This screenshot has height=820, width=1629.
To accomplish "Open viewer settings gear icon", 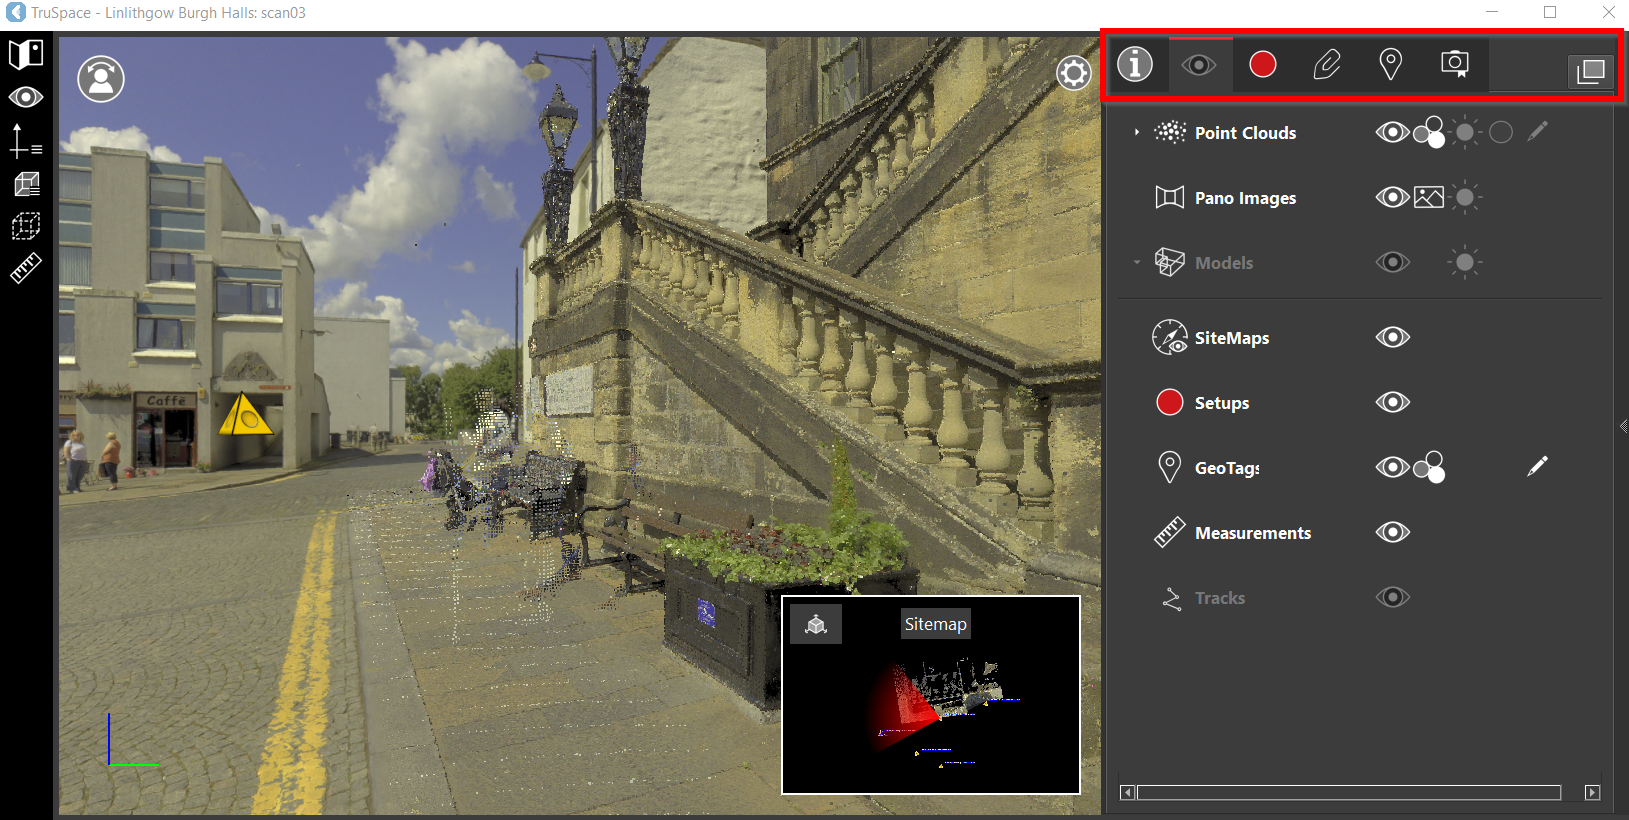I will point(1073,73).
